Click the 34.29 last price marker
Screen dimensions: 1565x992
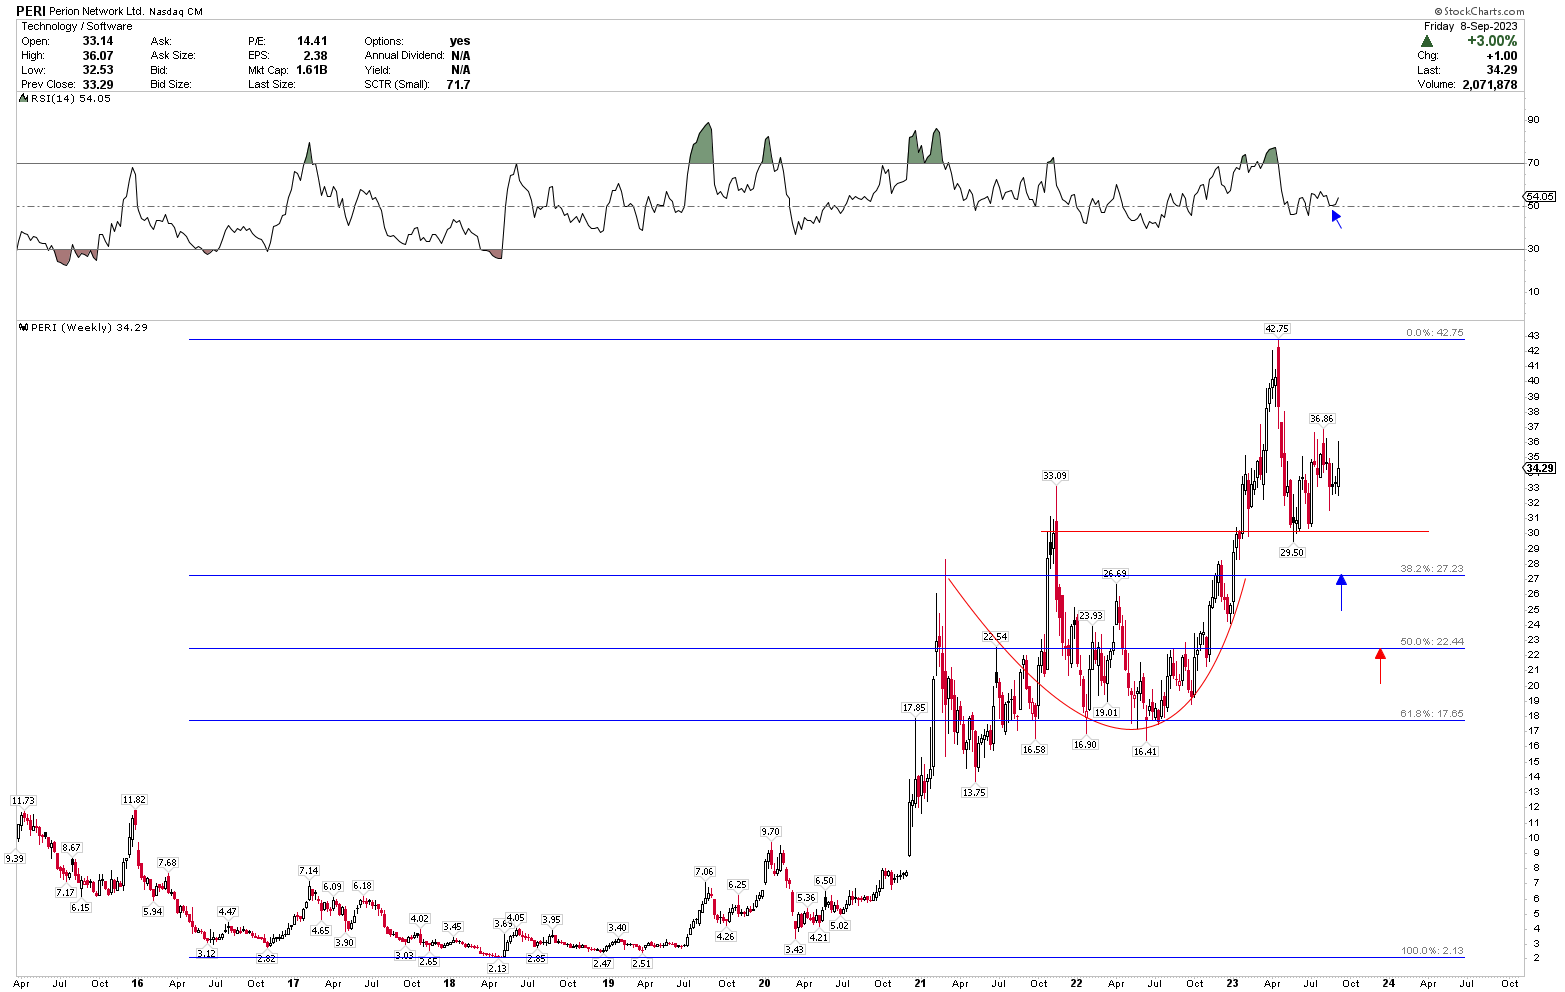[x=1541, y=467]
